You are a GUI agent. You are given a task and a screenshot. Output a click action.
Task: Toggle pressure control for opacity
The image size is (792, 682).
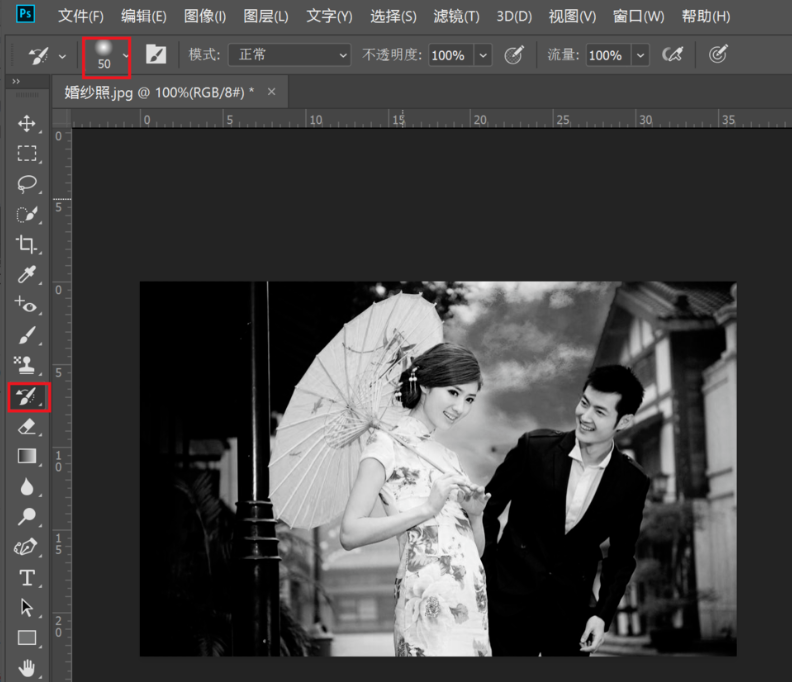coord(514,55)
